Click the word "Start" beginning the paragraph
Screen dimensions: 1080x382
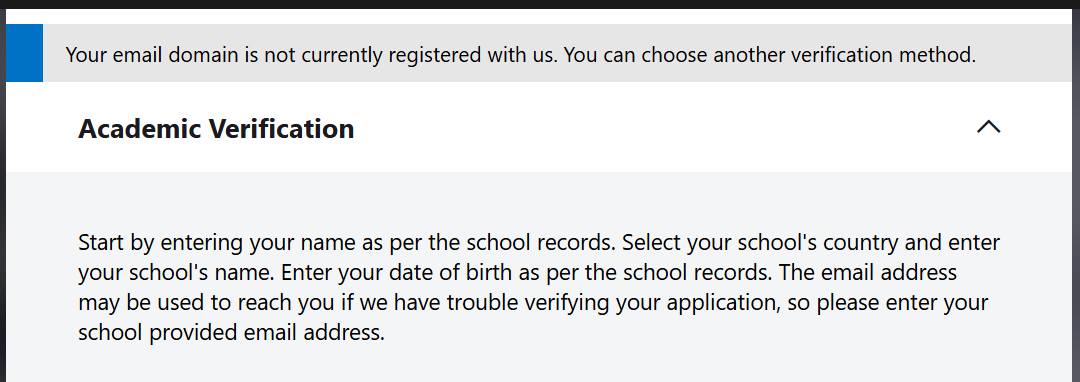tap(102, 243)
